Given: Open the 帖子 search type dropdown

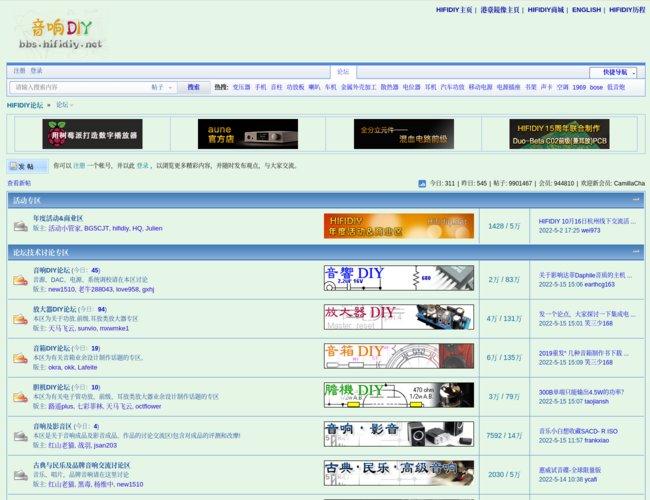Looking at the screenshot, I should coord(162,87).
